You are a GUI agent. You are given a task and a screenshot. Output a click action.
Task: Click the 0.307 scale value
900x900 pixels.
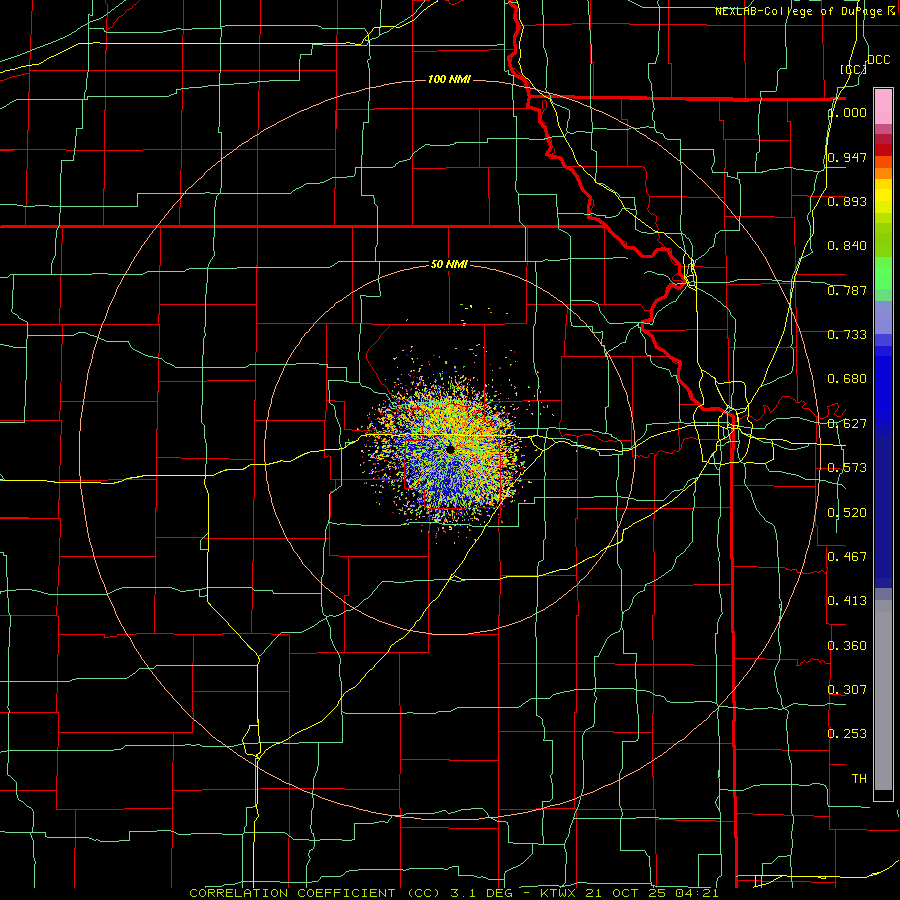(847, 690)
